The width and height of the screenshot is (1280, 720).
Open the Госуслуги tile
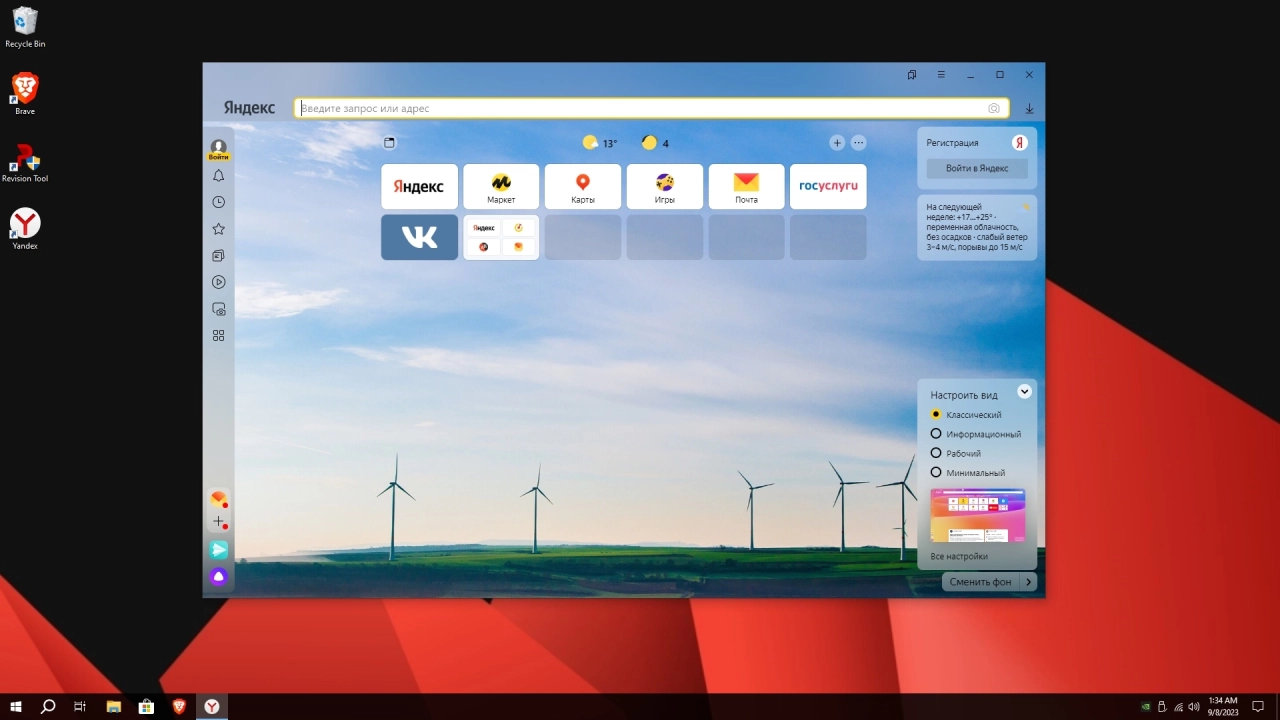pos(828,187)
